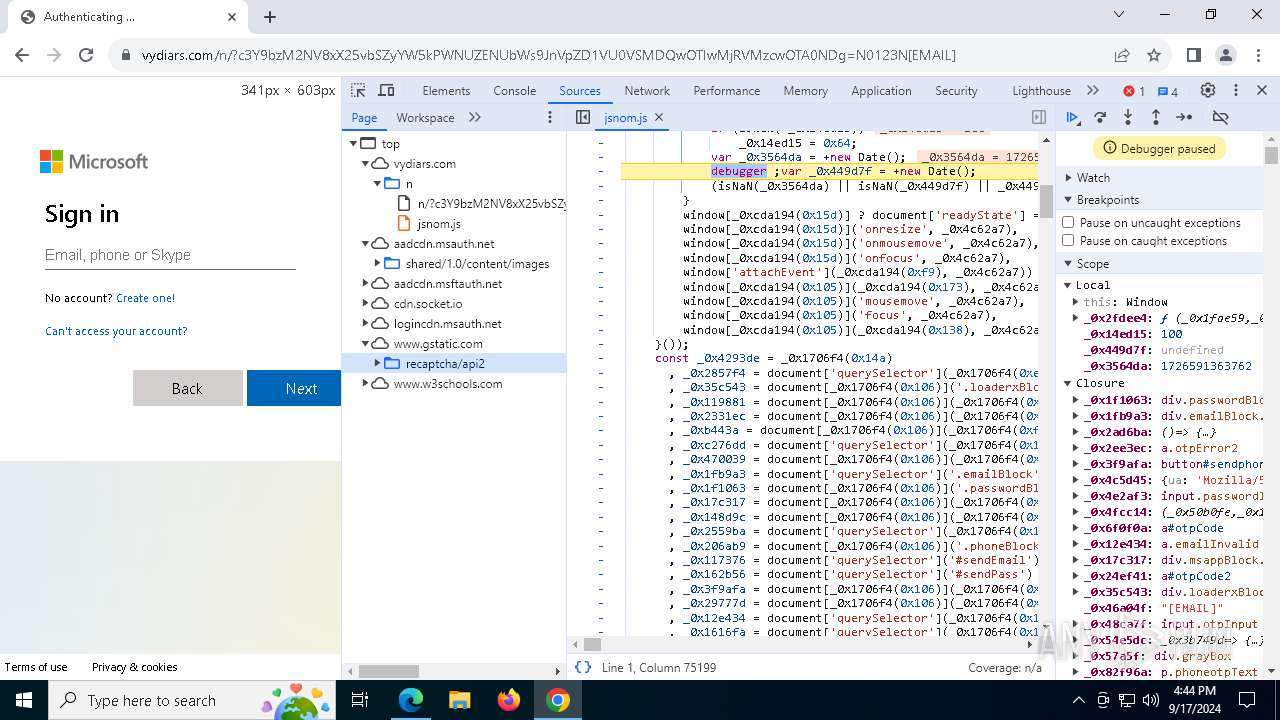Open the Network panel
The height and width of the screenshot is (720, 1280).
coord(647,90)
